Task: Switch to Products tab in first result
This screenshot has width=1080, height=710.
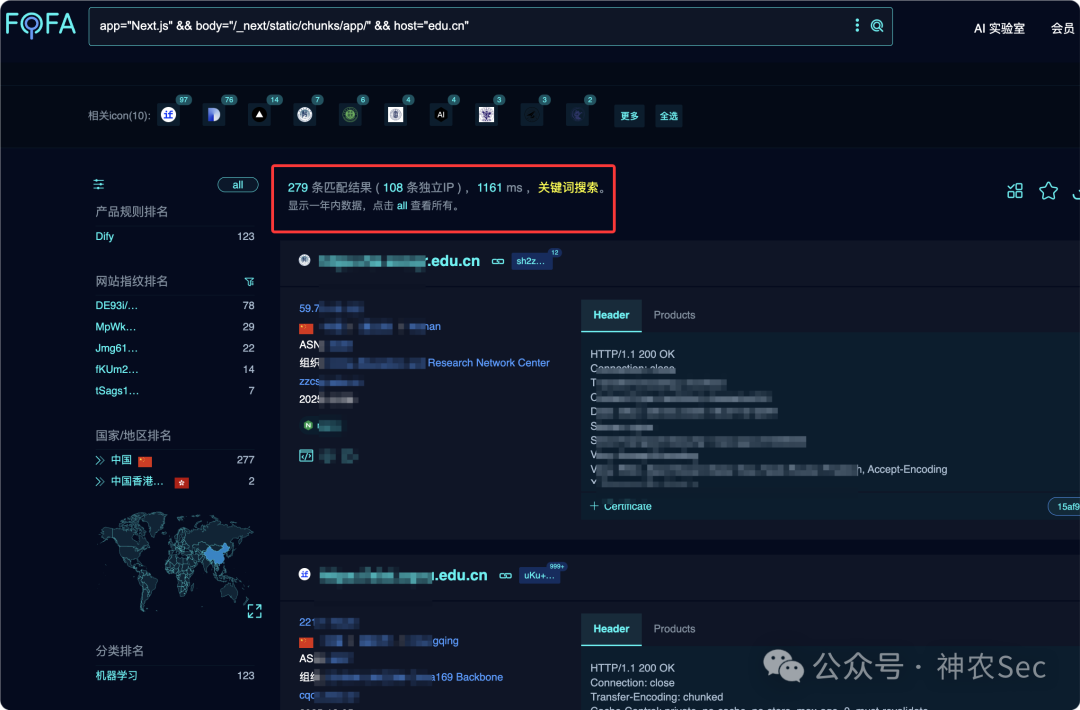Action: (x=674, y=315)
